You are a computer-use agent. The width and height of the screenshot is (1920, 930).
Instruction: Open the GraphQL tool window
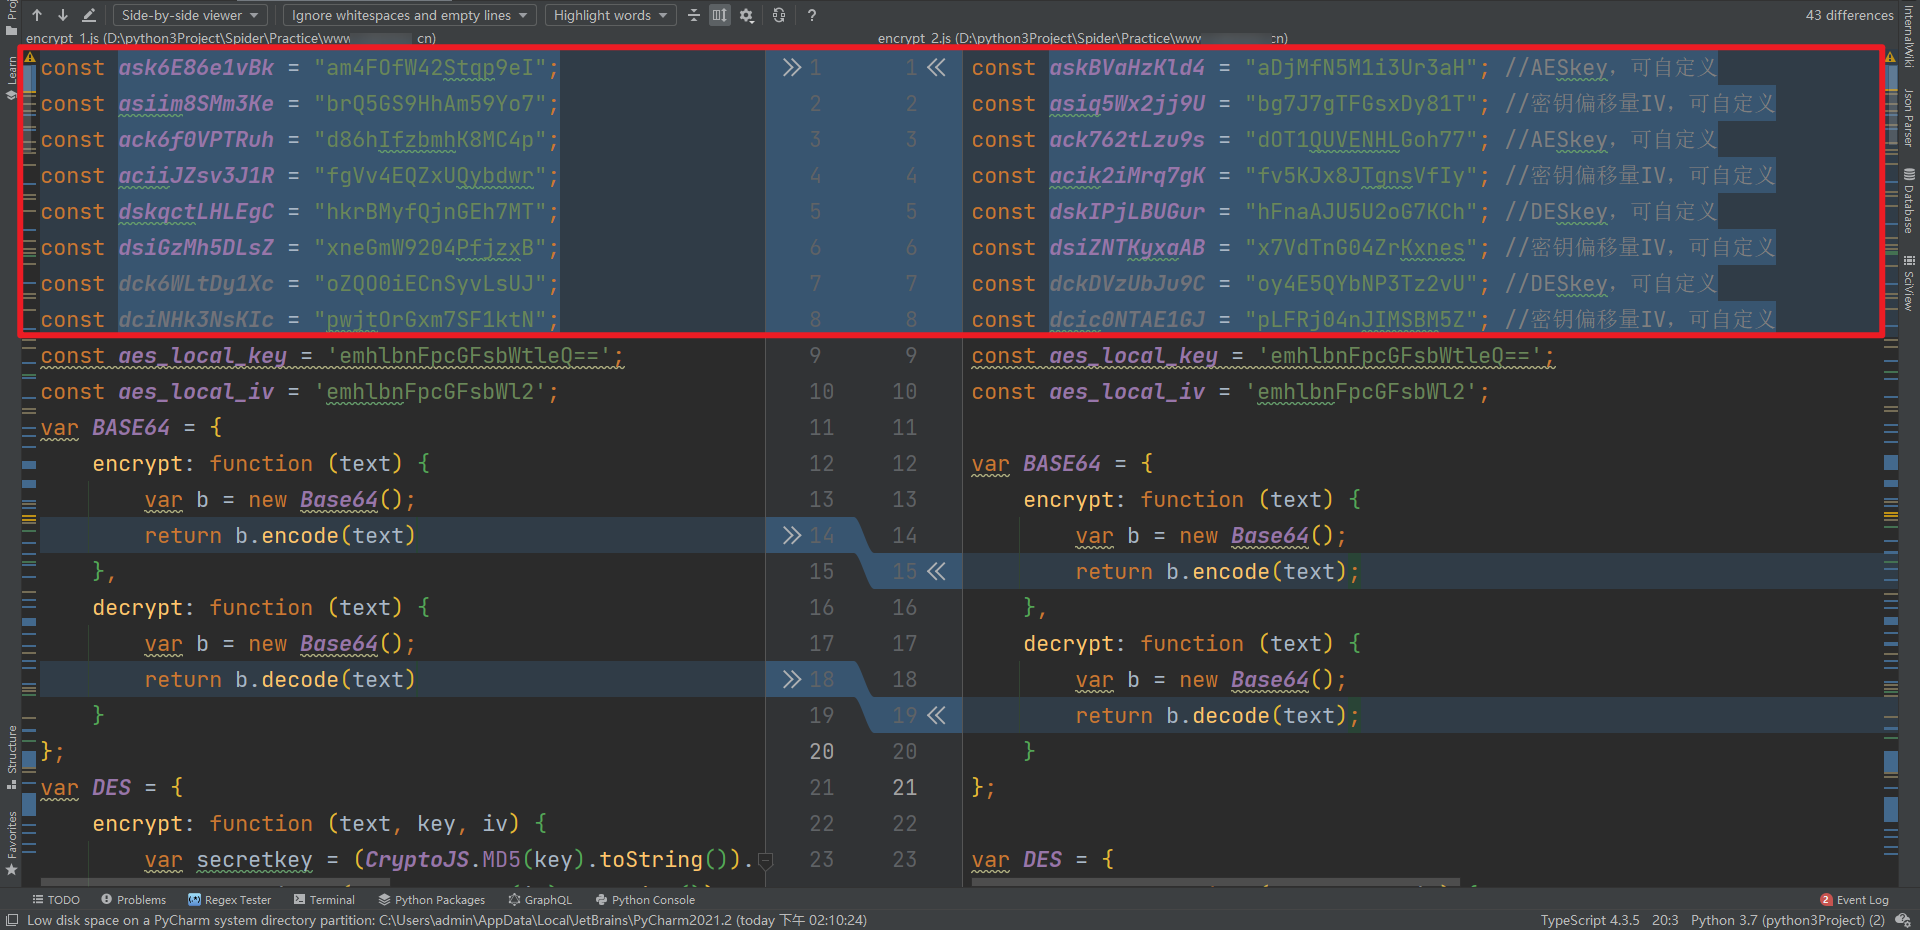(x=540, y=900)
